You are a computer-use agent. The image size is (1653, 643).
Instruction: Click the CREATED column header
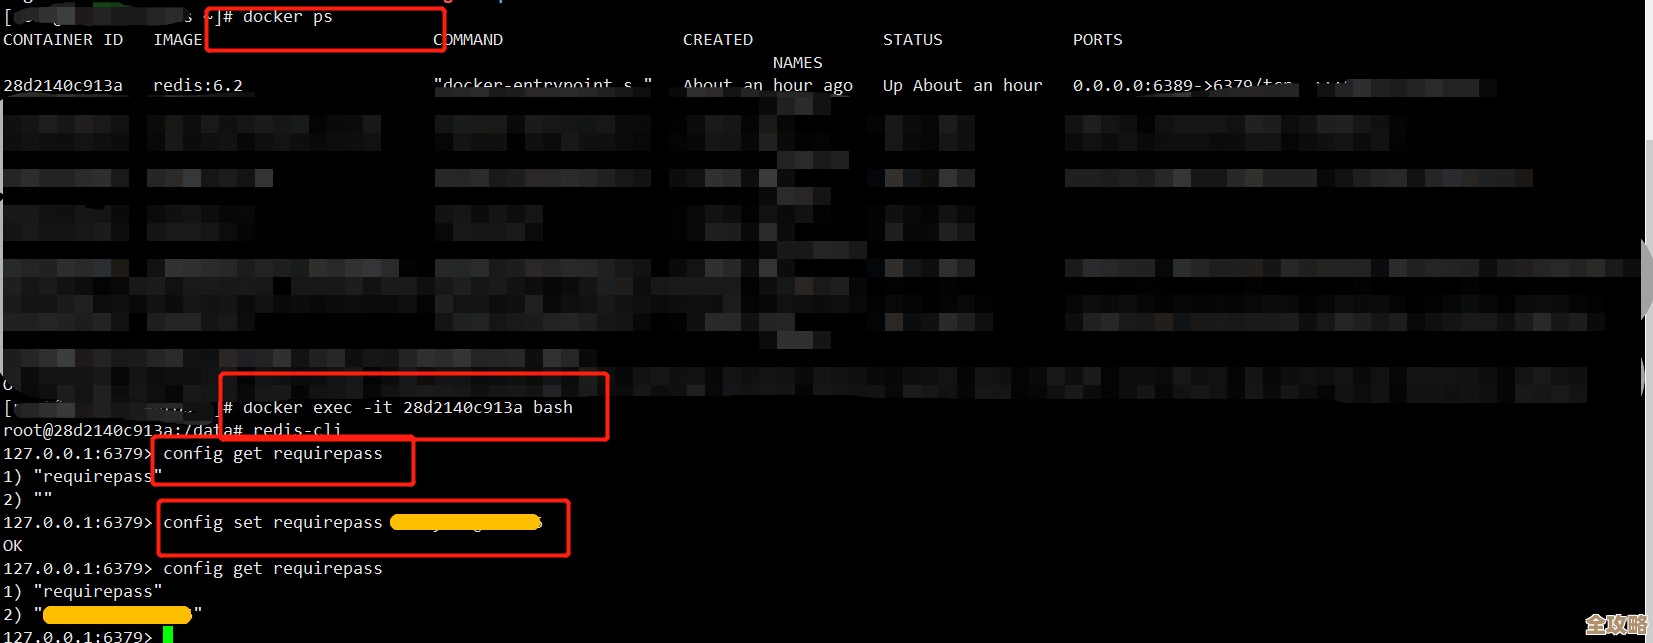pyautogui.click(x=717, y=40)
